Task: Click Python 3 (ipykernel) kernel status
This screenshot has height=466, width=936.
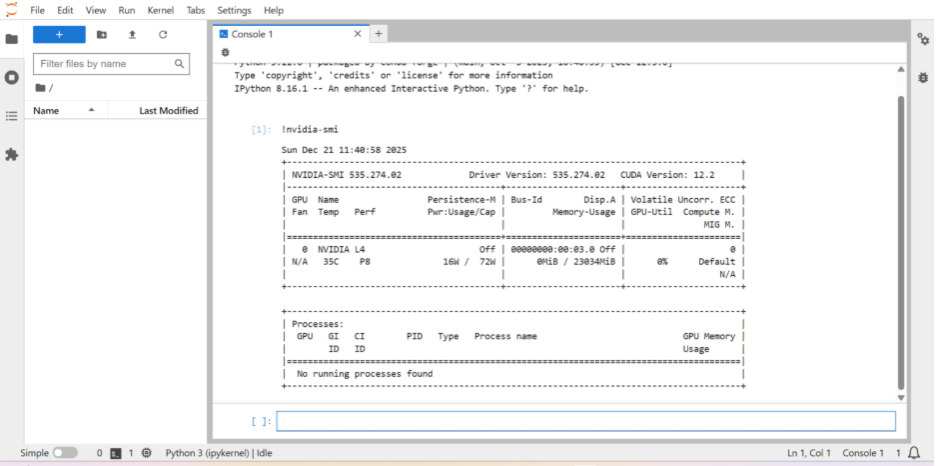Action: 218,453
